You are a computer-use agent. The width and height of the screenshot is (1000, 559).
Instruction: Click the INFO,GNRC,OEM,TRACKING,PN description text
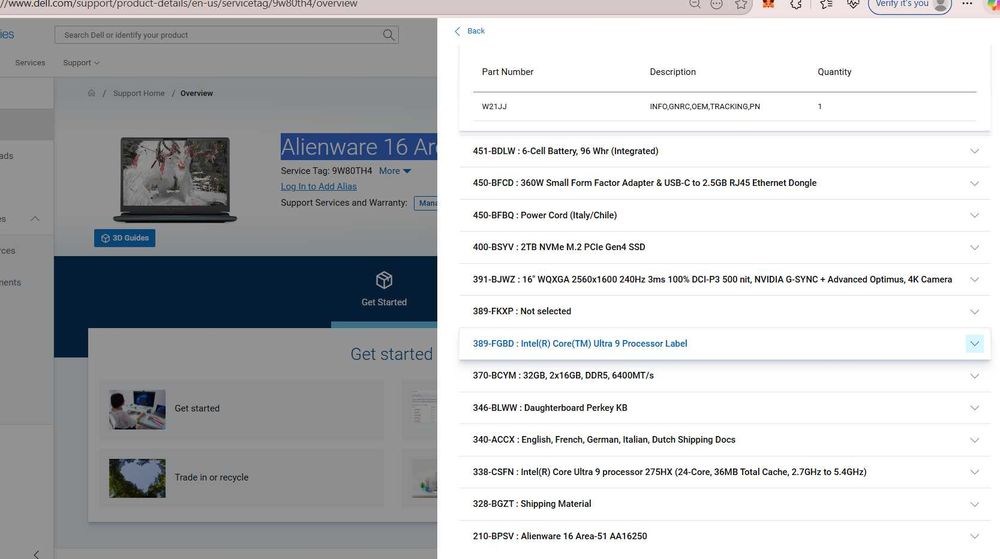705,106
